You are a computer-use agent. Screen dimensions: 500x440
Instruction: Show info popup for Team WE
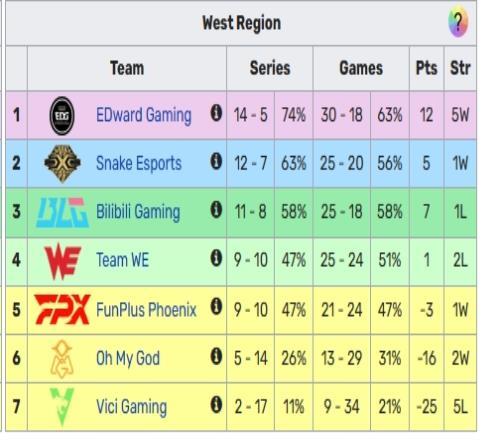pos(216,258)
